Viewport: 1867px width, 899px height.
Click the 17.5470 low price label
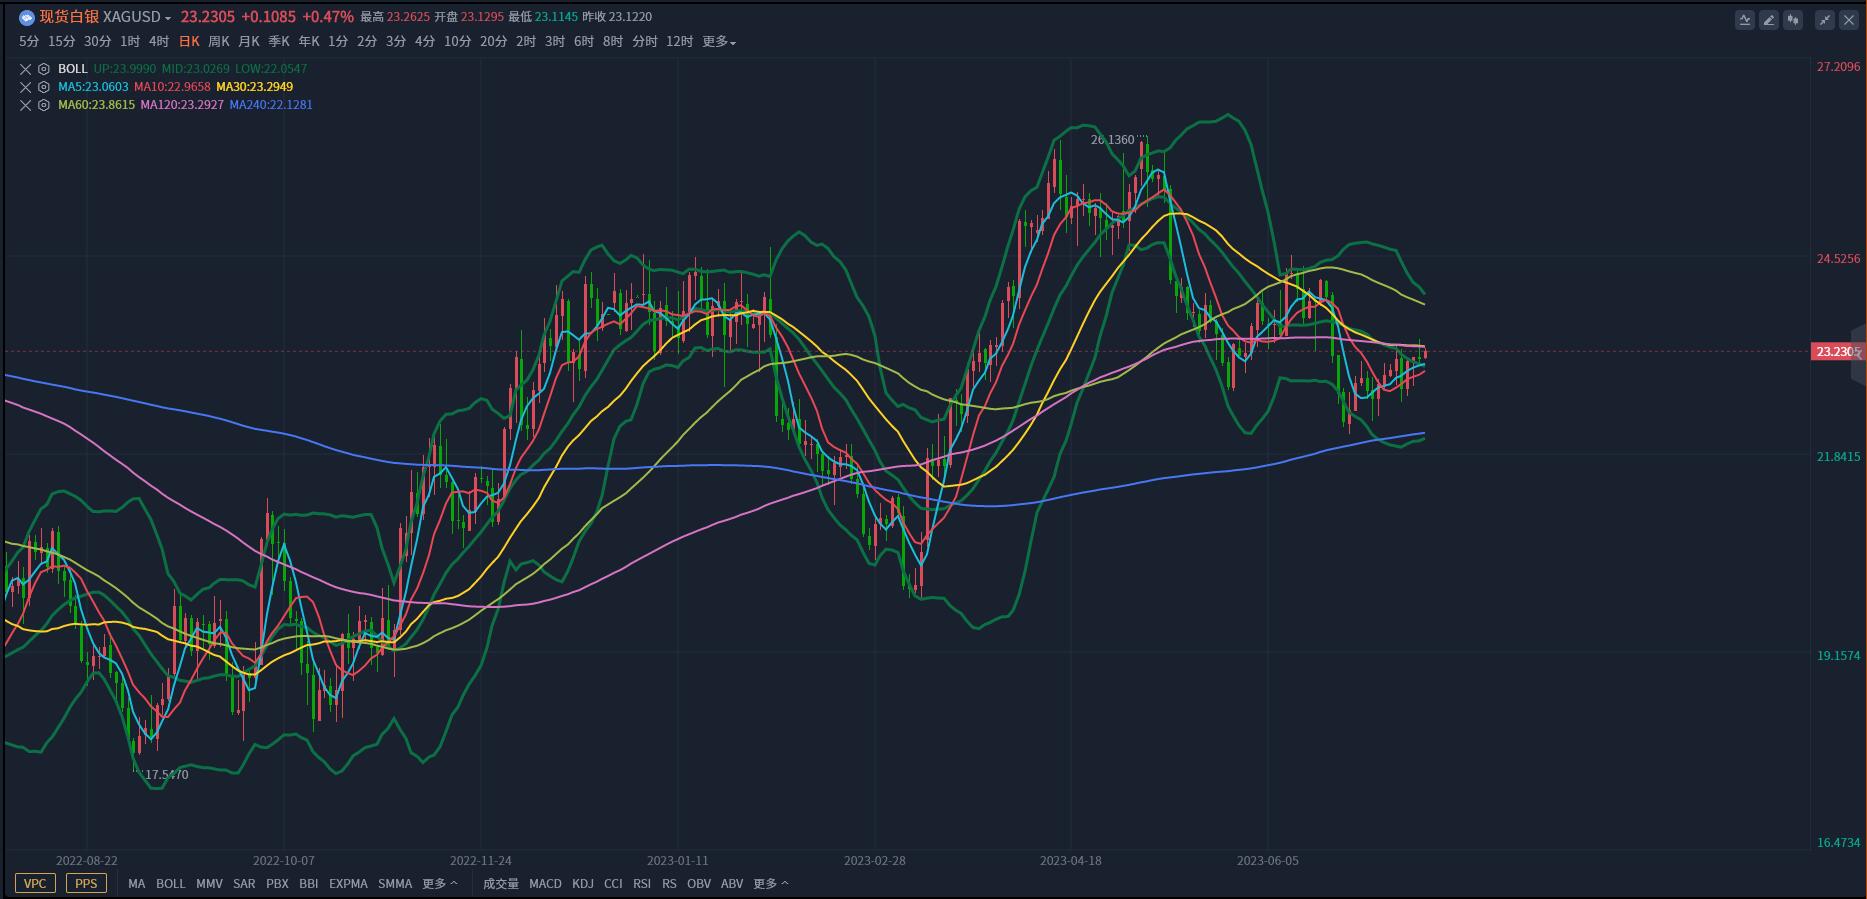pos(167,775)
